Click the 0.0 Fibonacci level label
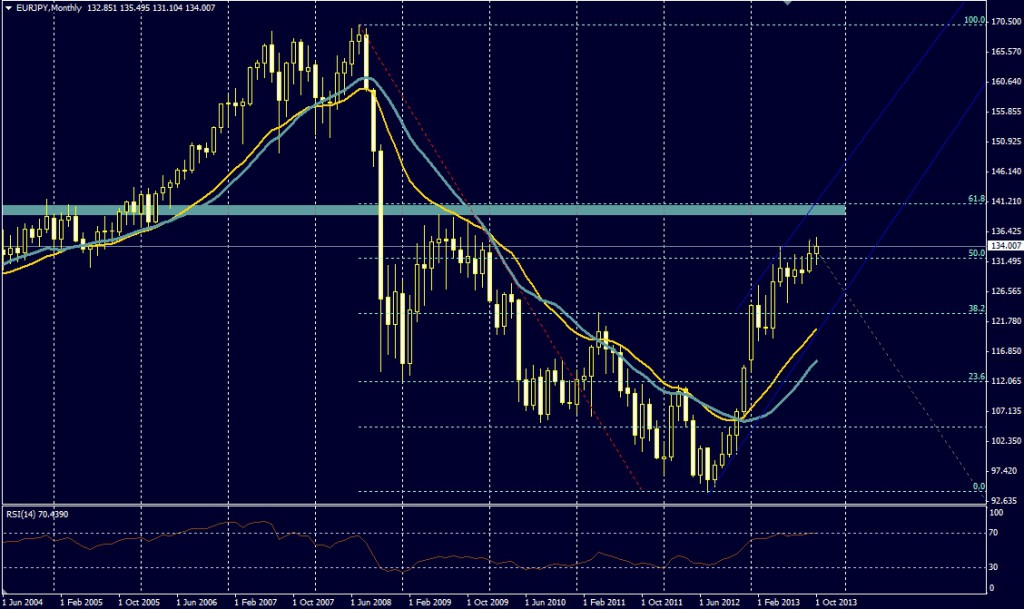The image size is (1024, 609). (x=980, y=486)
